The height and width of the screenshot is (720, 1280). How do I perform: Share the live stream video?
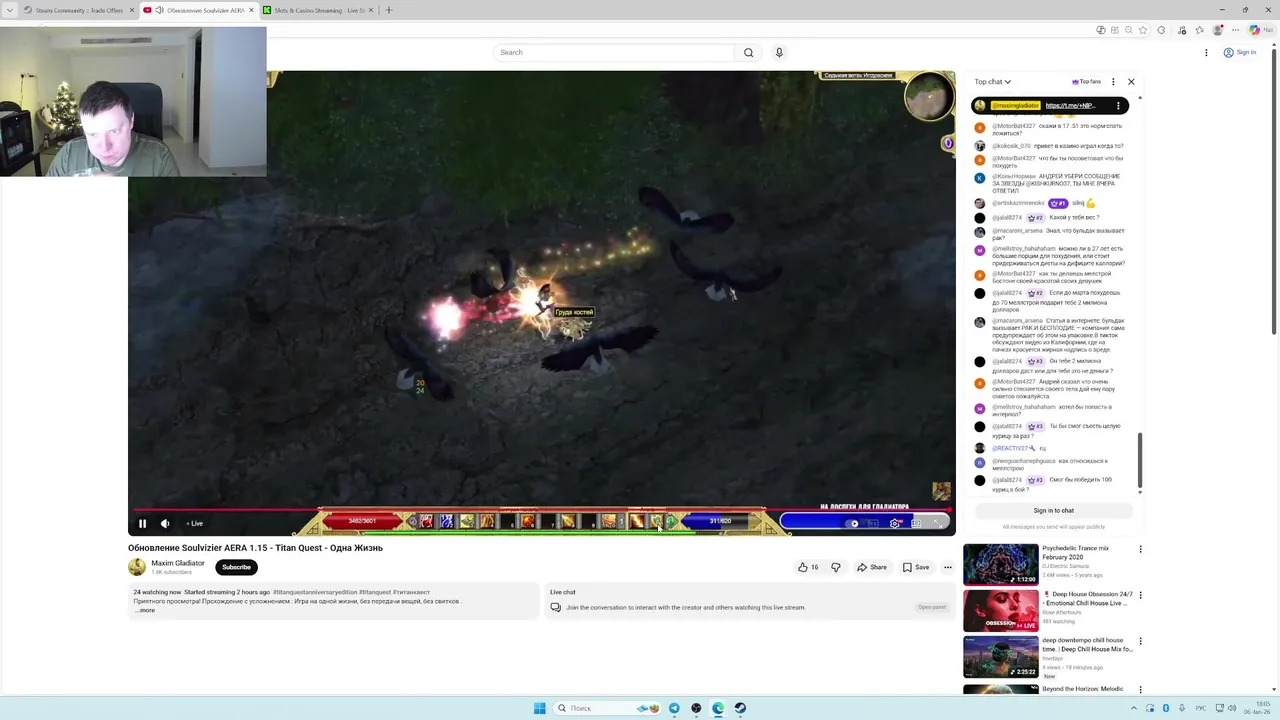point(871,567)
